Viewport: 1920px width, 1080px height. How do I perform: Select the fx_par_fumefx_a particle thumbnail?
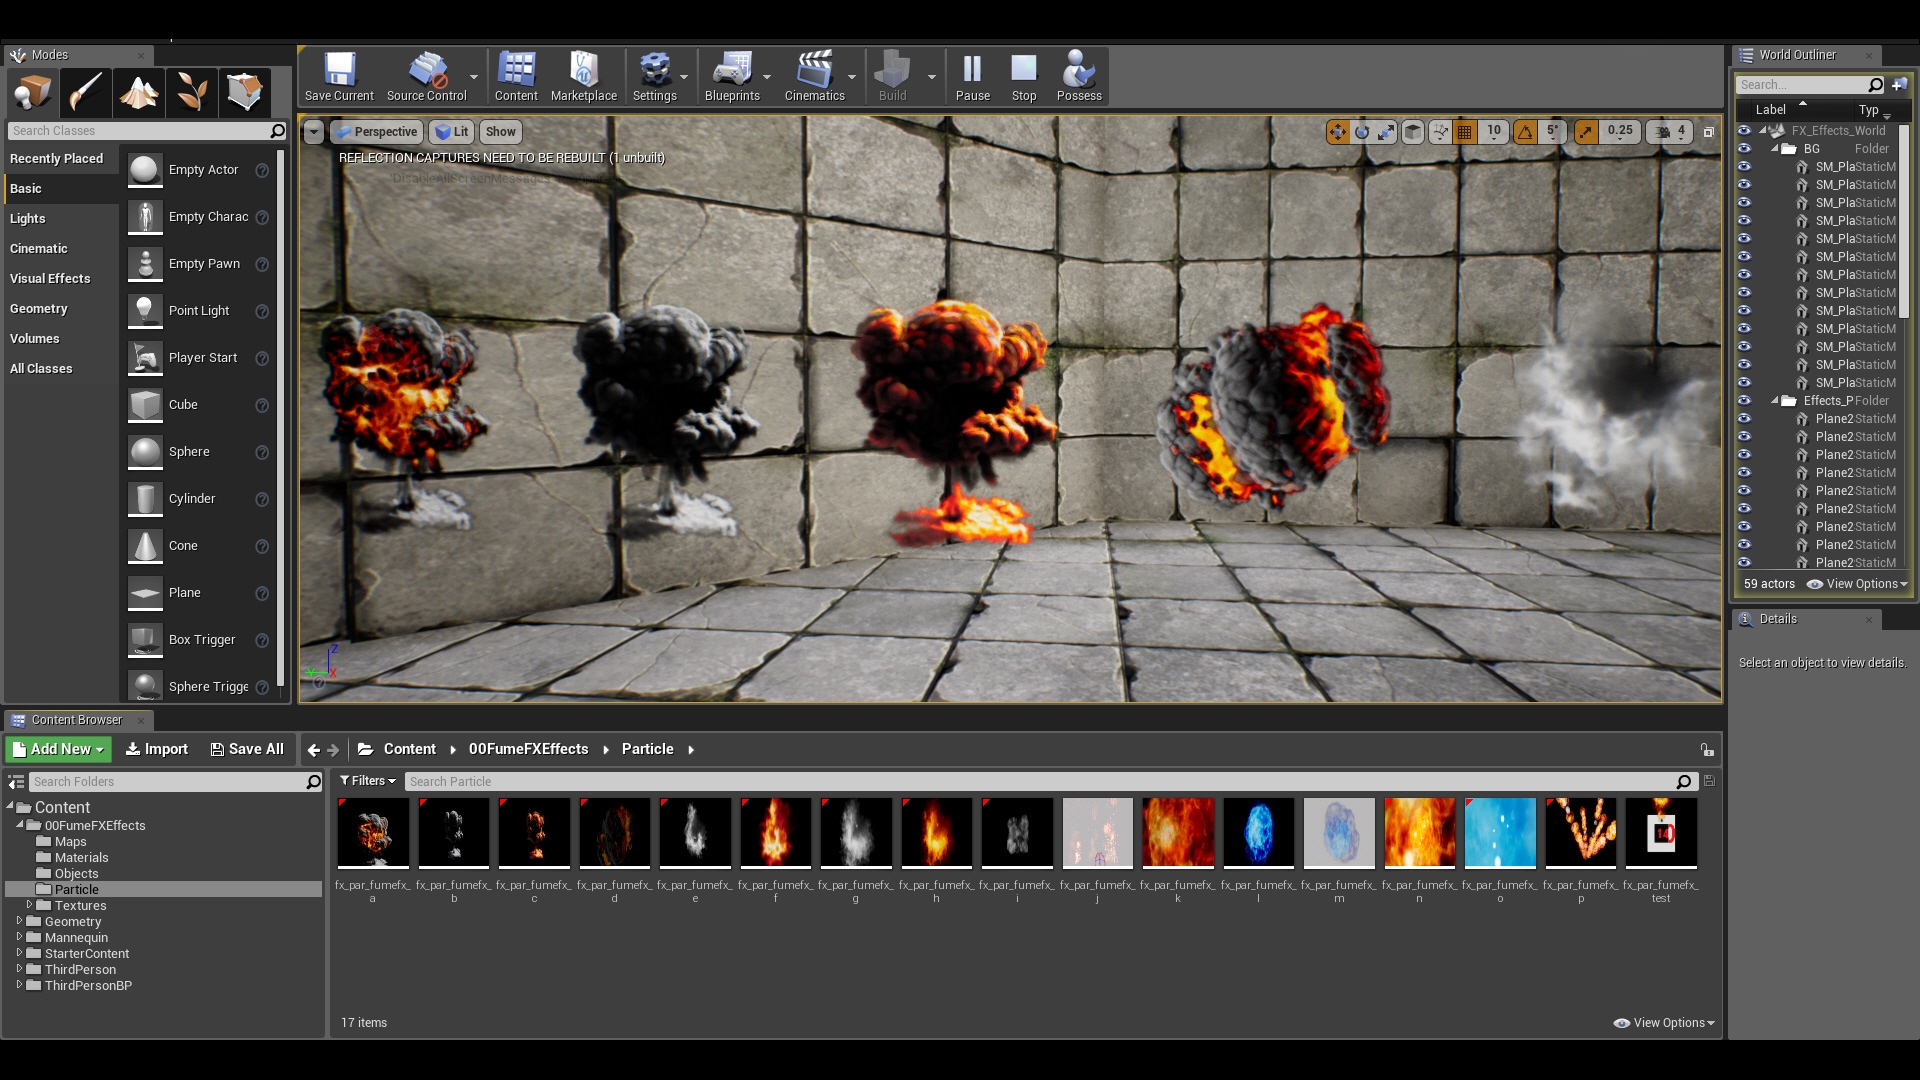[x=372, y=833]
